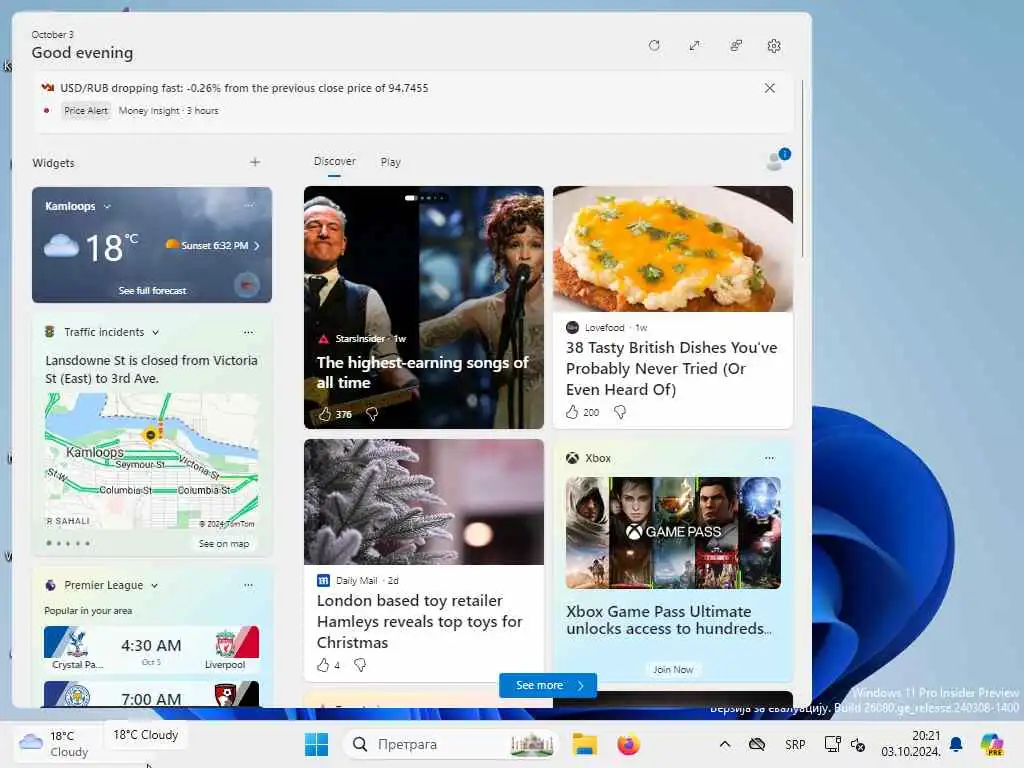
Task: Expand the Kamloops location dropdown
Action: click(107, 206)
